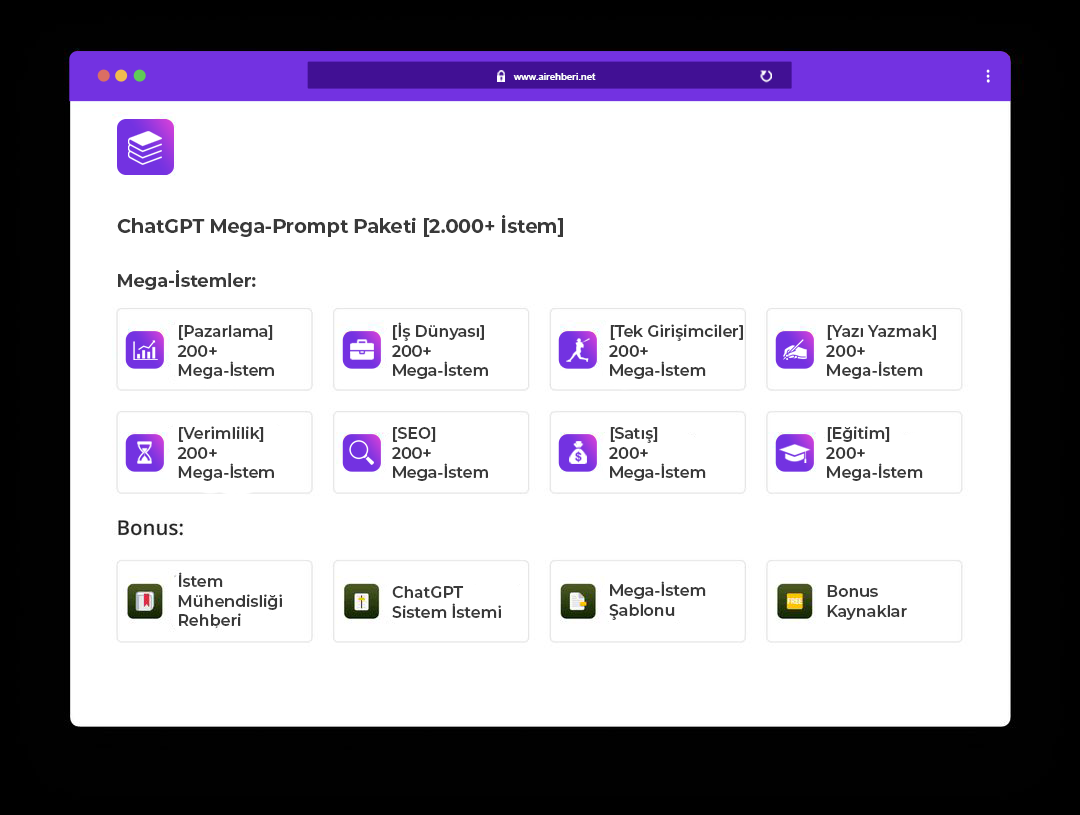Image resolution: width=1080 pixels, height=815 pixels.
Task: Open the ChatGPT Sistem İstemi bonus card
Action: 431,601
